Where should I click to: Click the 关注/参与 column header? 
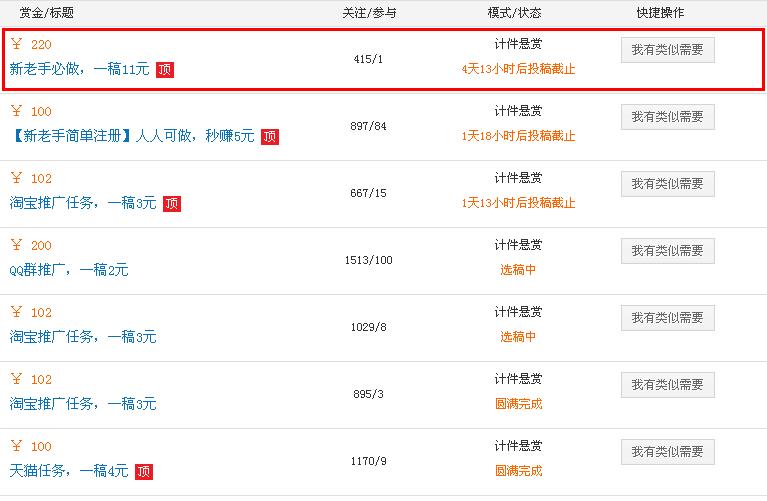pyautogui.click(x=369, y=13)
